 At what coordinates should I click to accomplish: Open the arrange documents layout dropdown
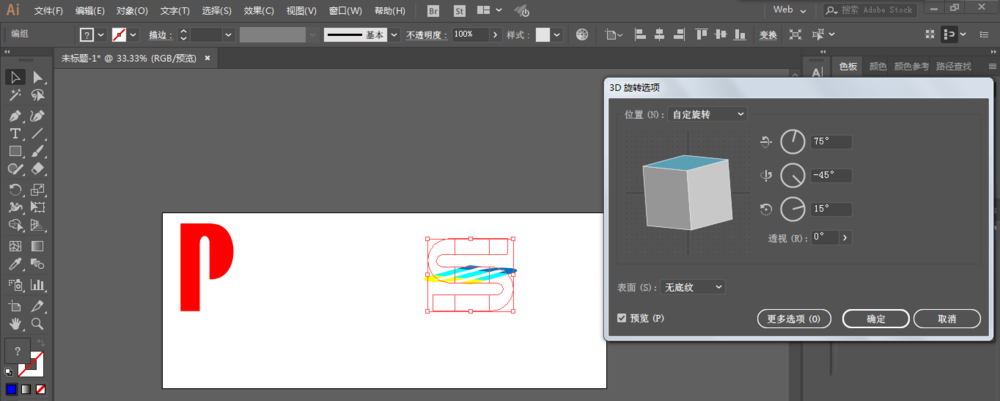pyautogui.click(x=489, y=10)
